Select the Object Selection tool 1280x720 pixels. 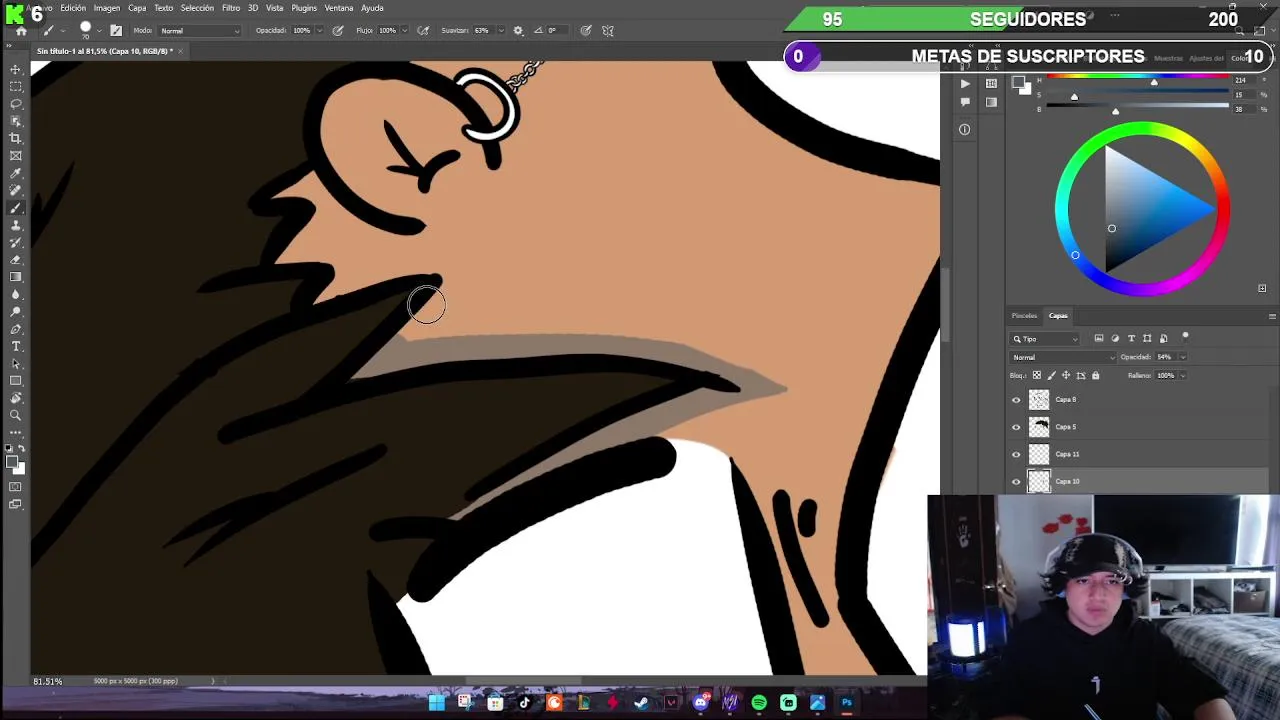[x=16, y=121]
